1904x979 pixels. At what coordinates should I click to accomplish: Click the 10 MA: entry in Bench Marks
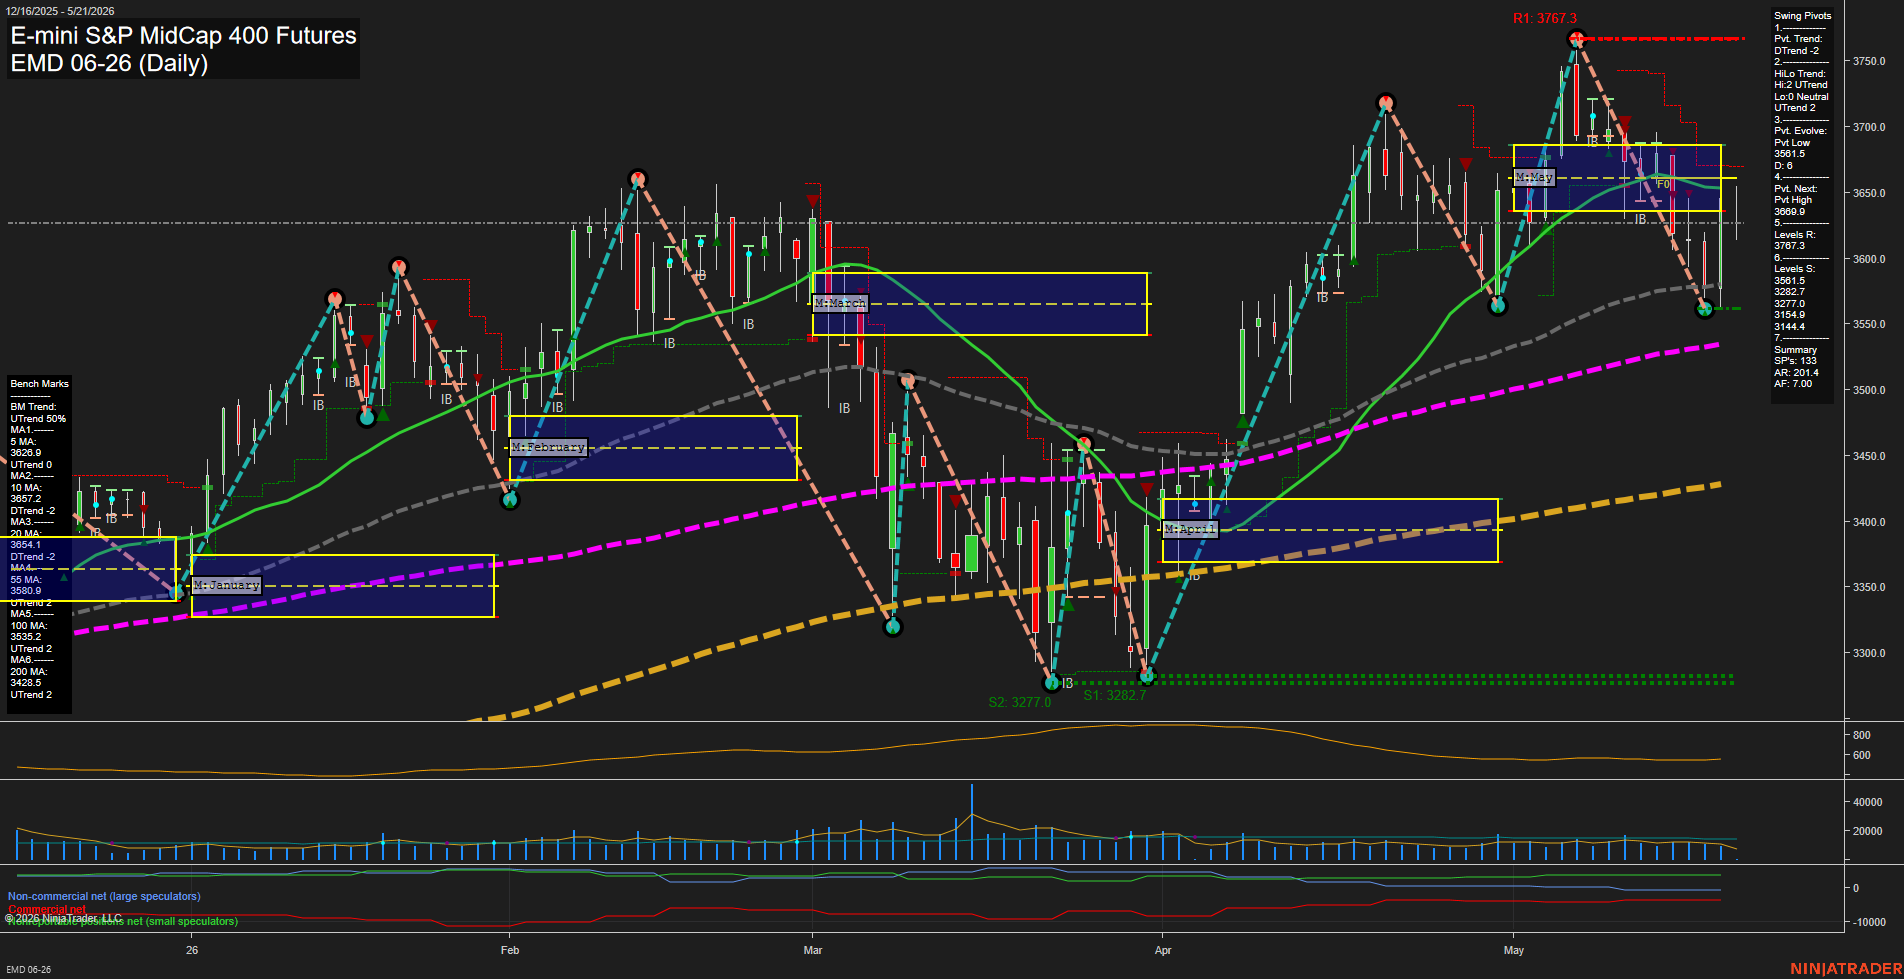click(x=26, y=488)
